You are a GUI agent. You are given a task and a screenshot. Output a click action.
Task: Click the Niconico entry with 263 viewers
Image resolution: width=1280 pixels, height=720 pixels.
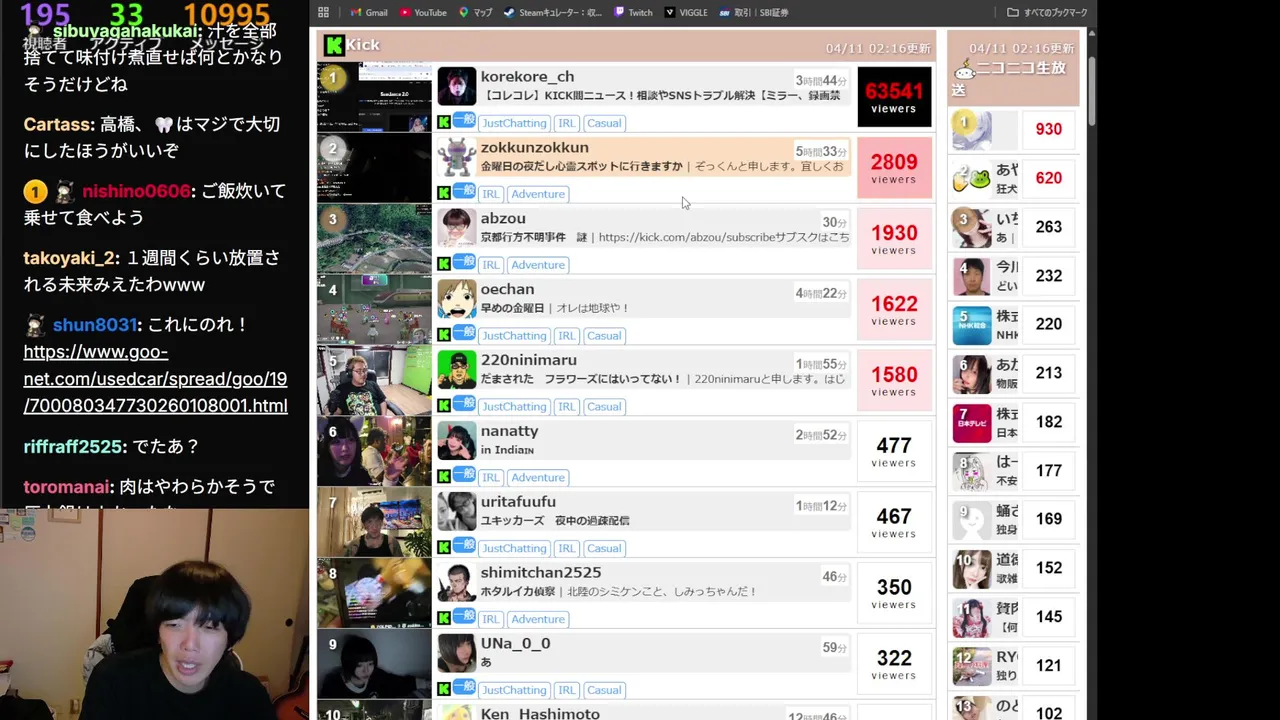point(1013,227)
